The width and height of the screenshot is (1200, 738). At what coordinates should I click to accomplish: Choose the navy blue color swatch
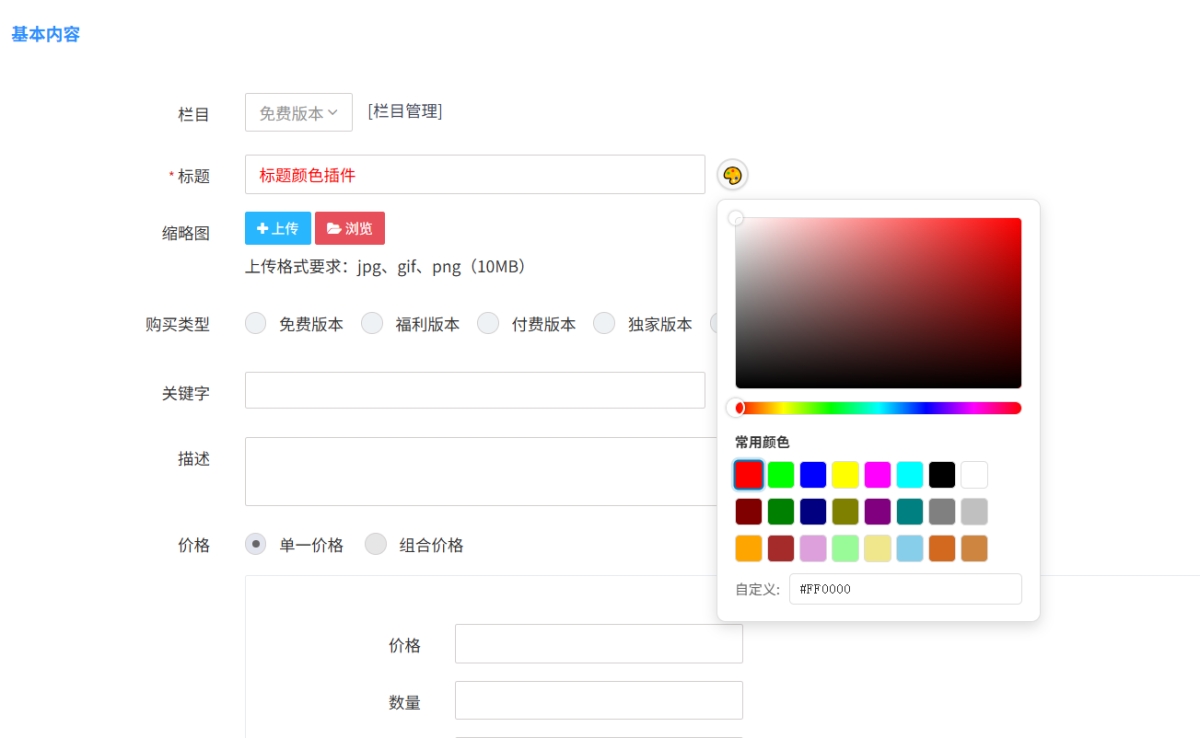click(x=813, y=511)
